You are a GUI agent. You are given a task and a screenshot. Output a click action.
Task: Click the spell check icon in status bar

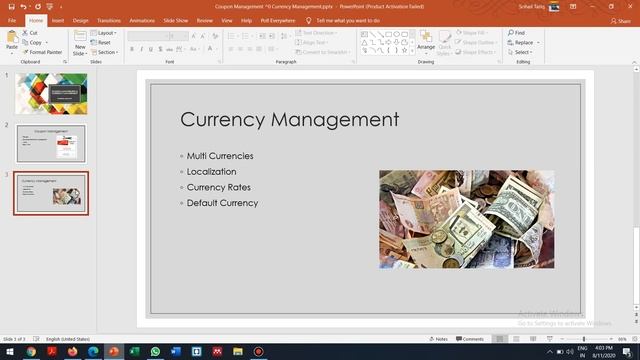(36, 339)
